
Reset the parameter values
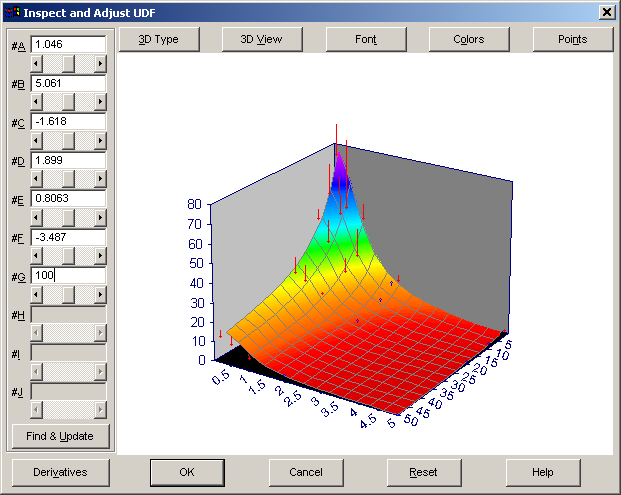(x=423, y=472)
